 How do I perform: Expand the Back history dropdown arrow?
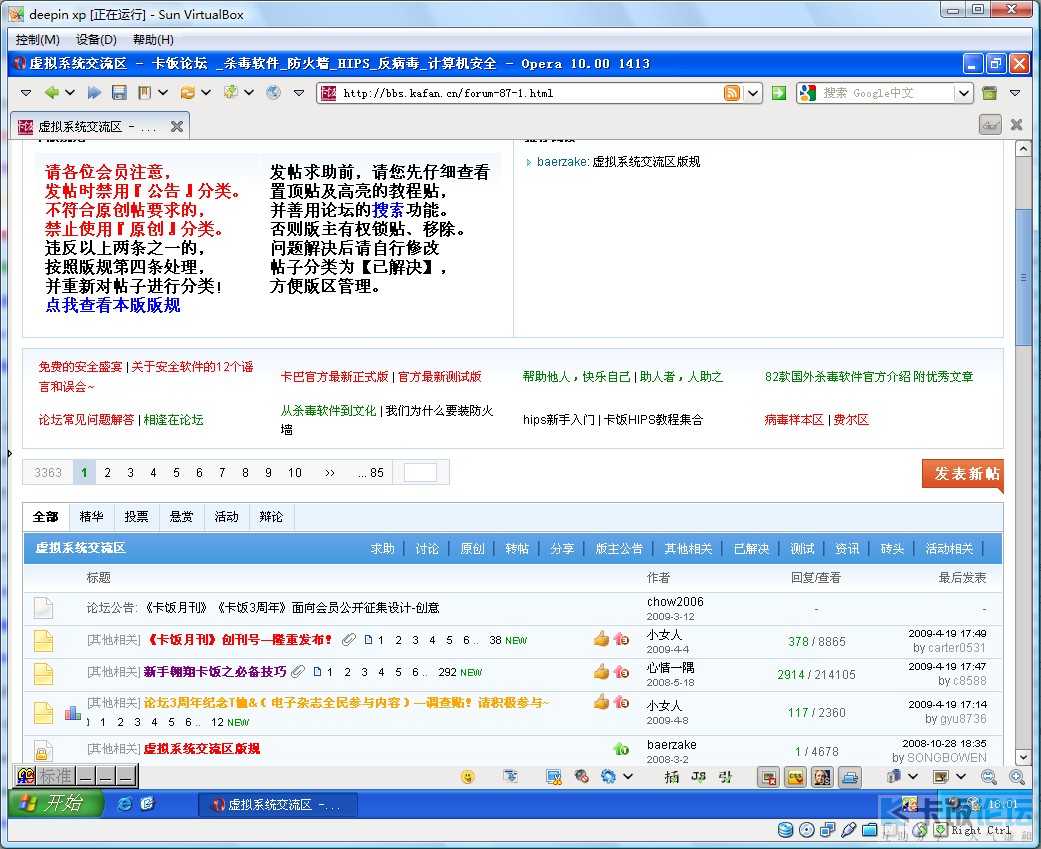pyautogui.click(x=70, y=93)
